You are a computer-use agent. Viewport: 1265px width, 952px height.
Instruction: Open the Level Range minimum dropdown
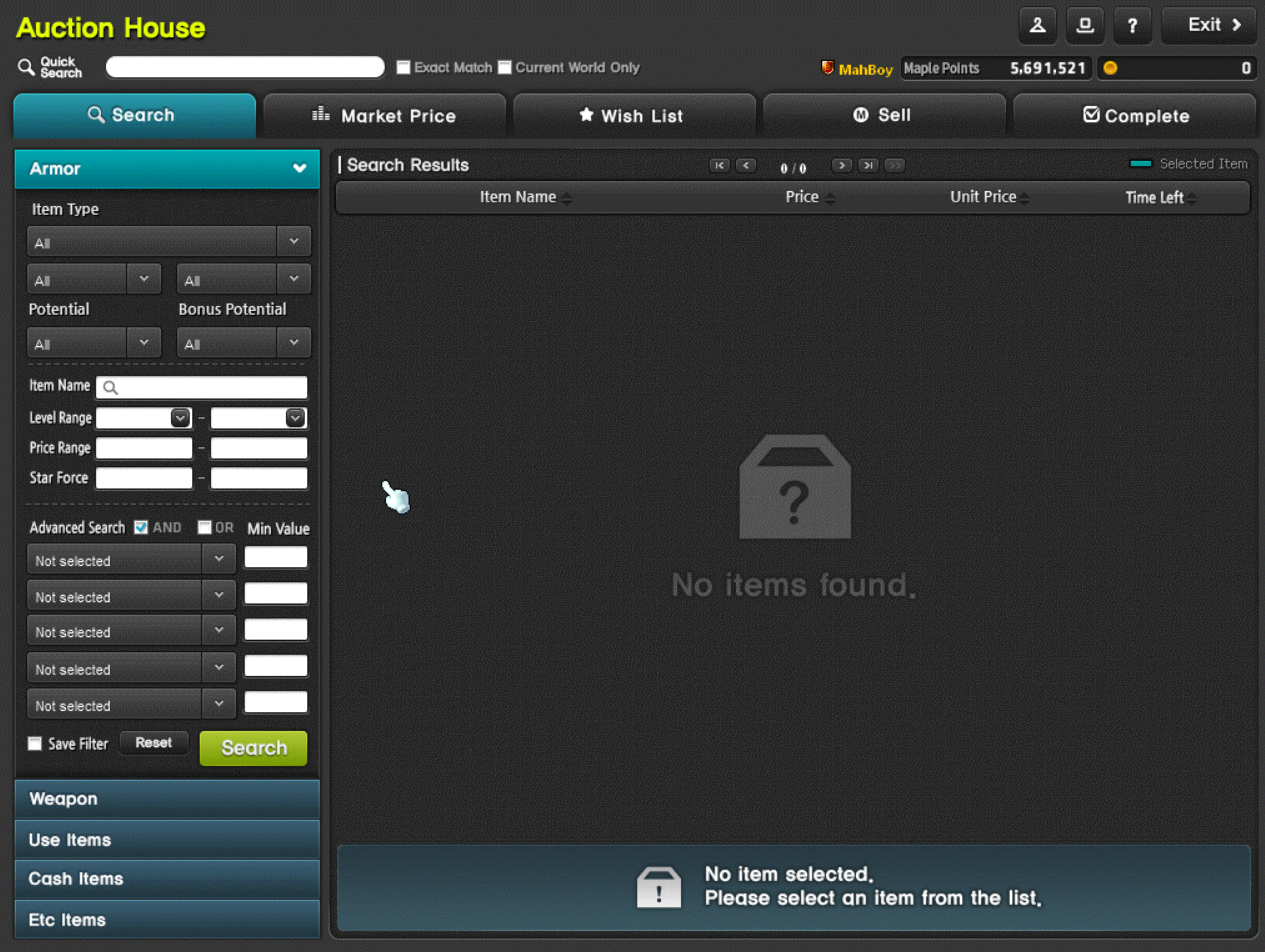180,418
